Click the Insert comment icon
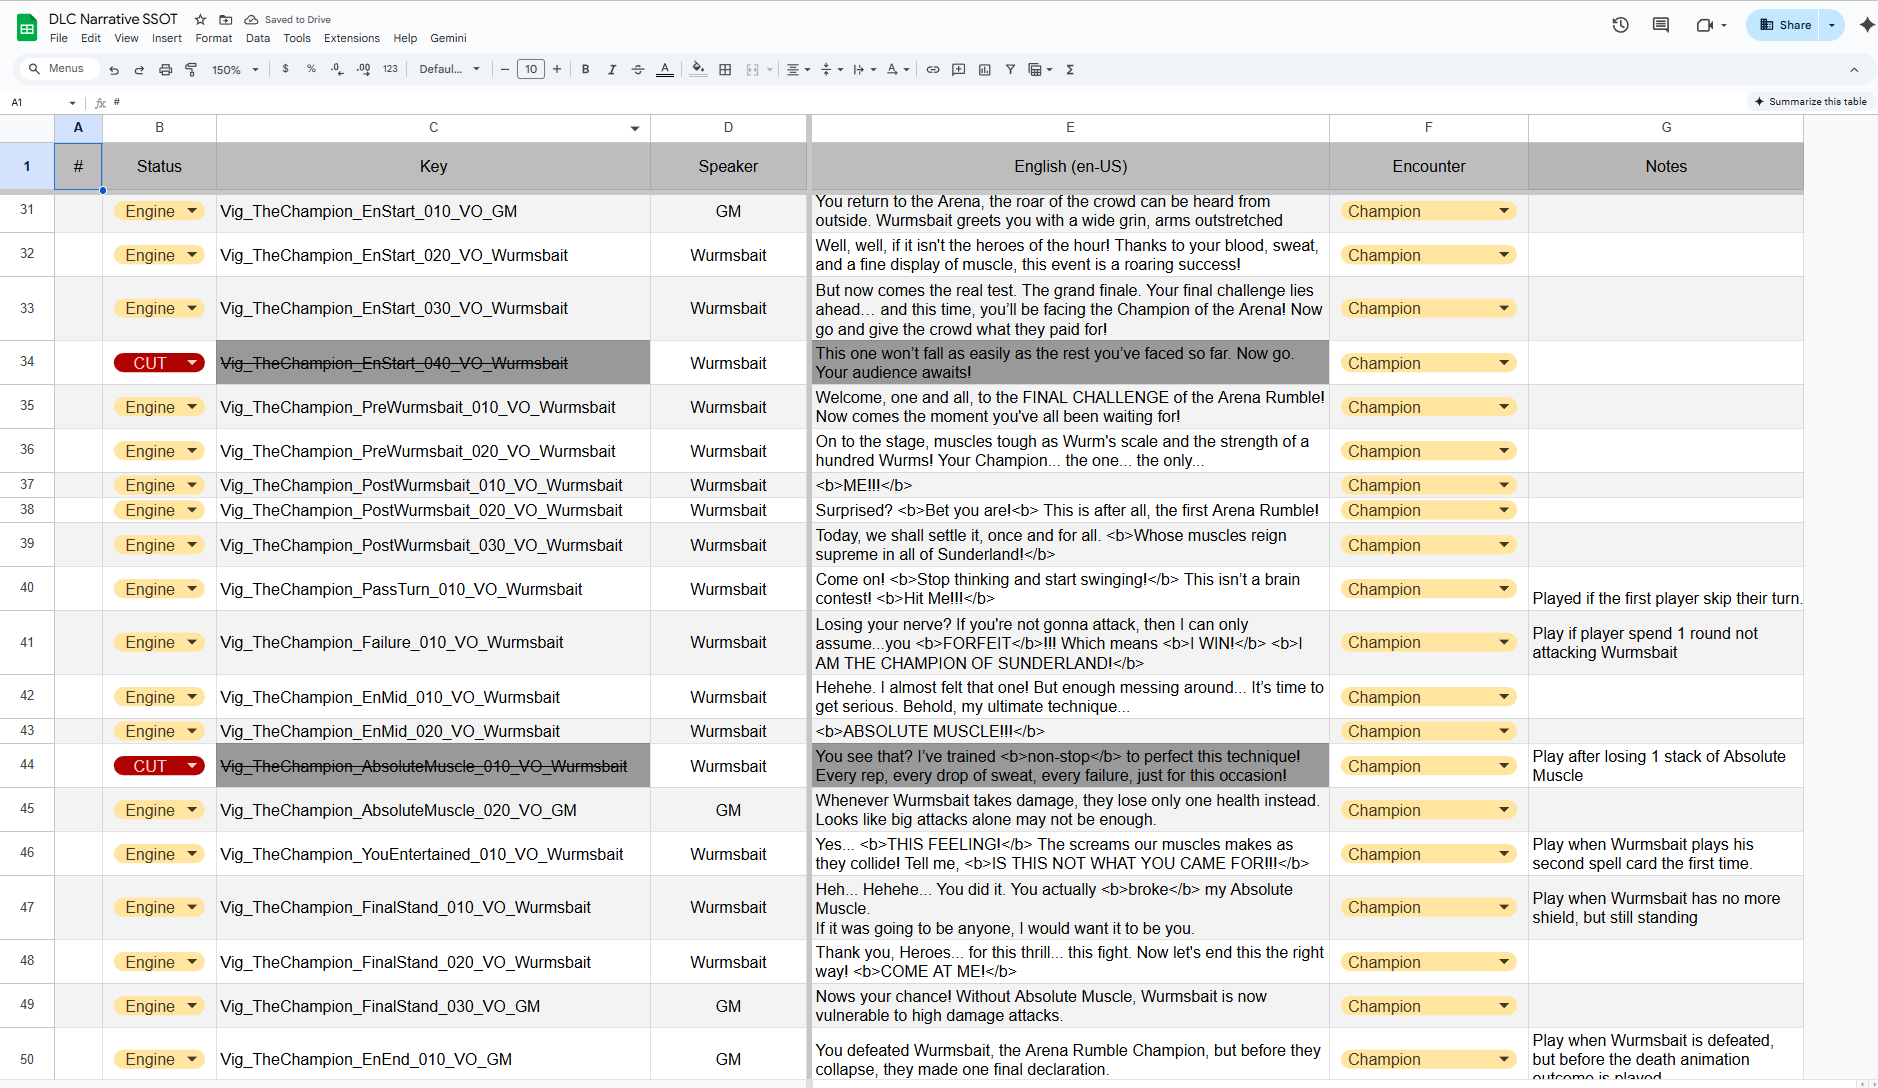This screenshot has height=1088, width=1878. (x=958, y=69)
